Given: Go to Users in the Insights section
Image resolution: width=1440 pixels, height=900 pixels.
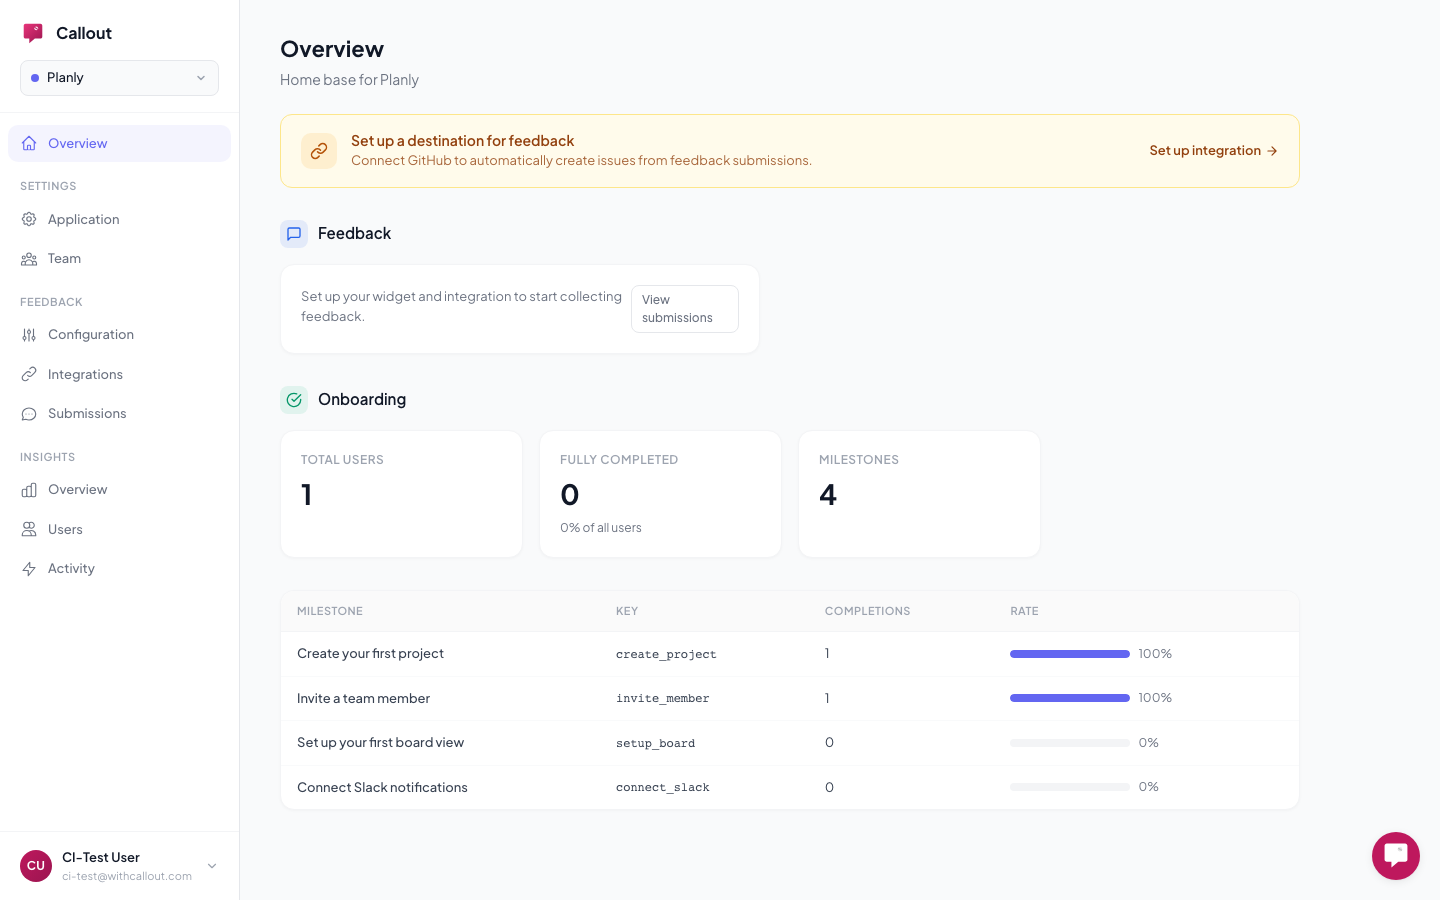Looking at the screenshot, I should click(x=65, y=529).
